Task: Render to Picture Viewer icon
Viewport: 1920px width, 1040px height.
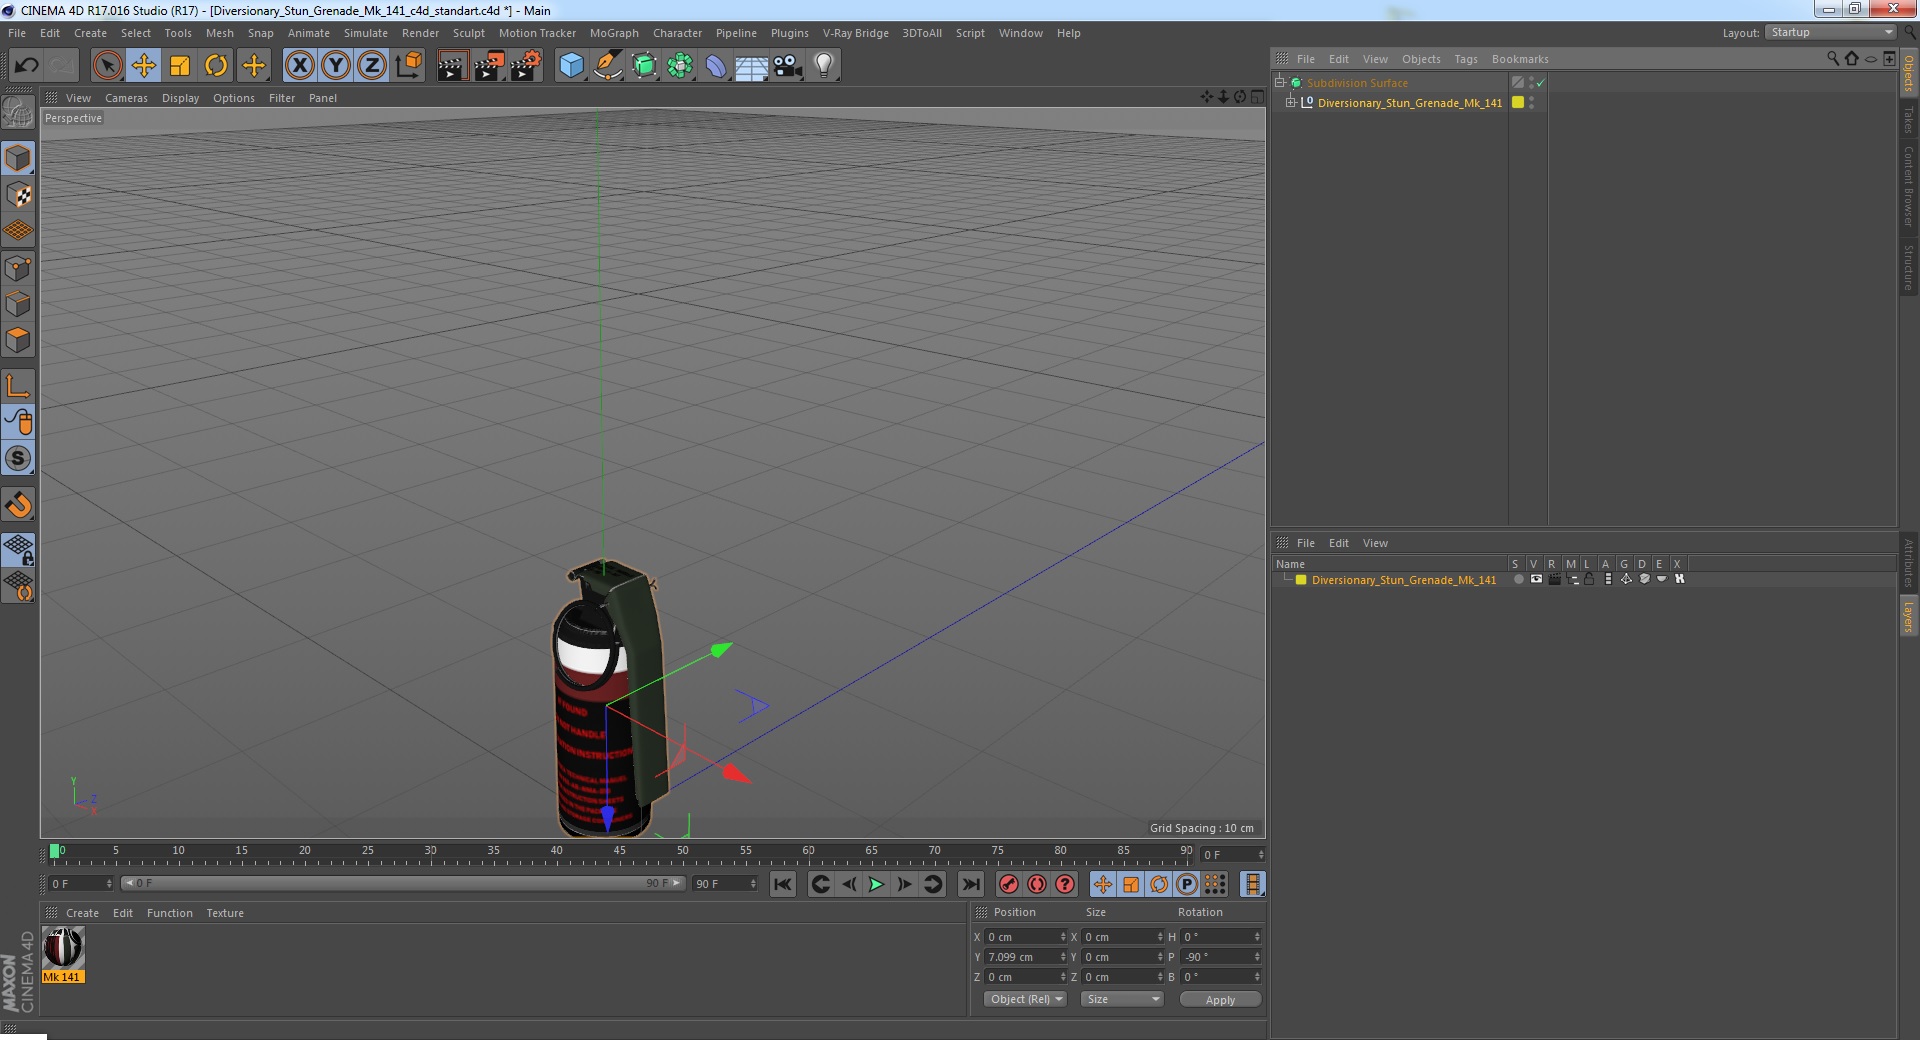Action: pos(489,66)
